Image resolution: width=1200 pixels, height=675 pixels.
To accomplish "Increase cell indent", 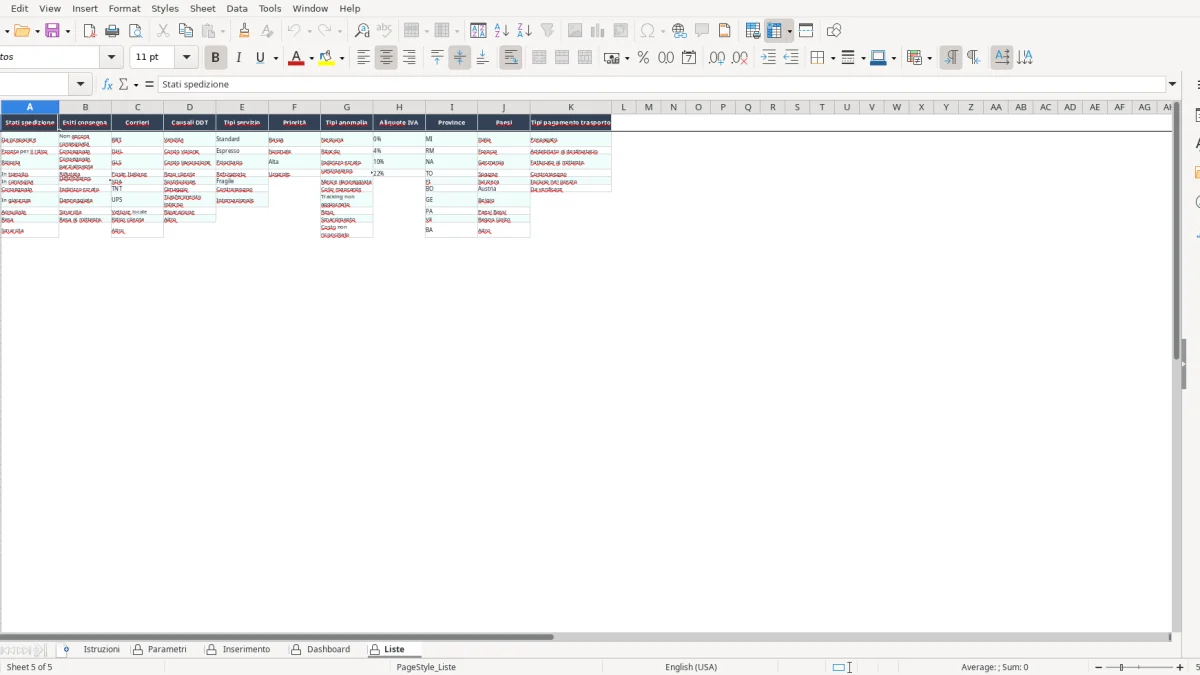I will point(768,58).
